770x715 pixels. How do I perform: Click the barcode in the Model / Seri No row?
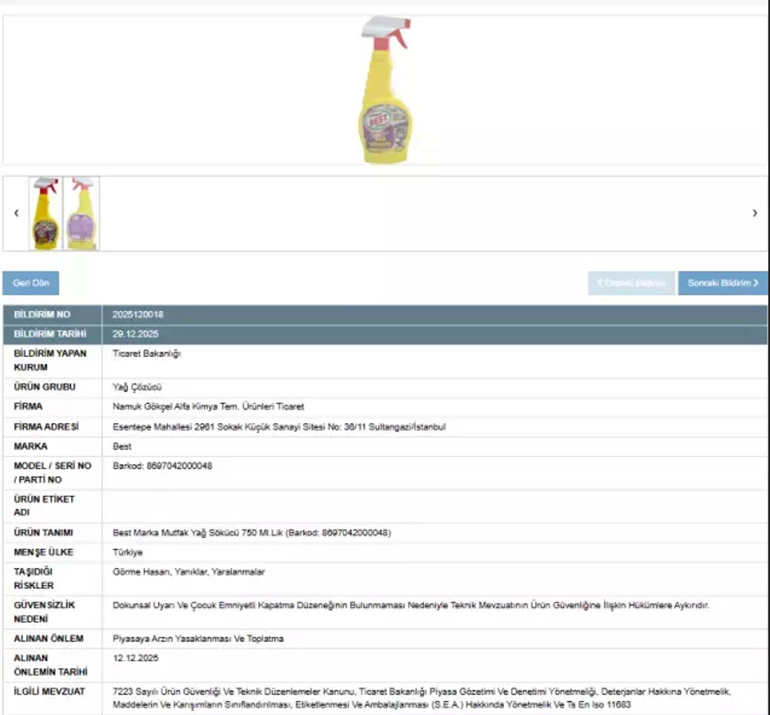[162, 466]
